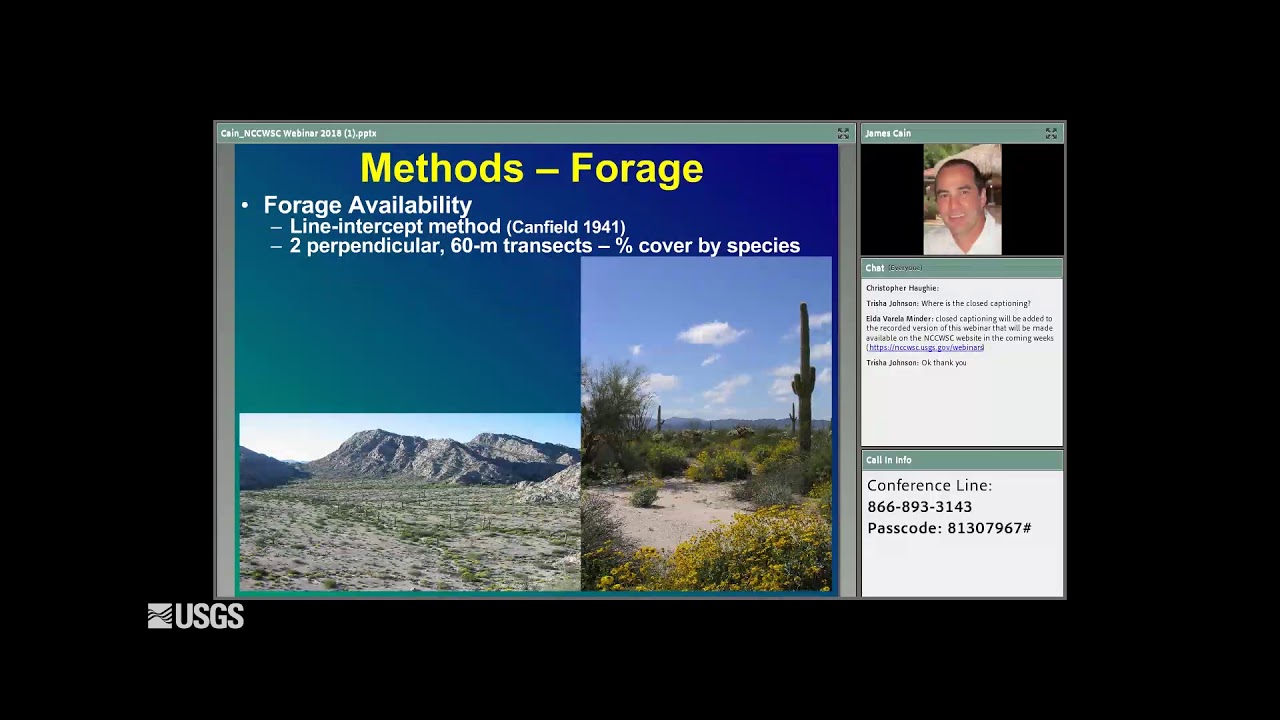Screen dimensions: 1280x720
Task: Click the passcode 81307967# text
Action: point(949,528)
